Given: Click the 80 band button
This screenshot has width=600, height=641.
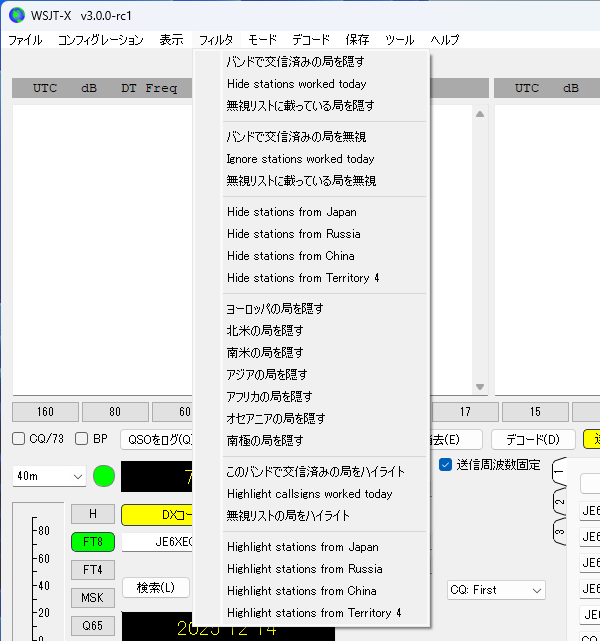Looking at the screenshot, I should [115, 412].
